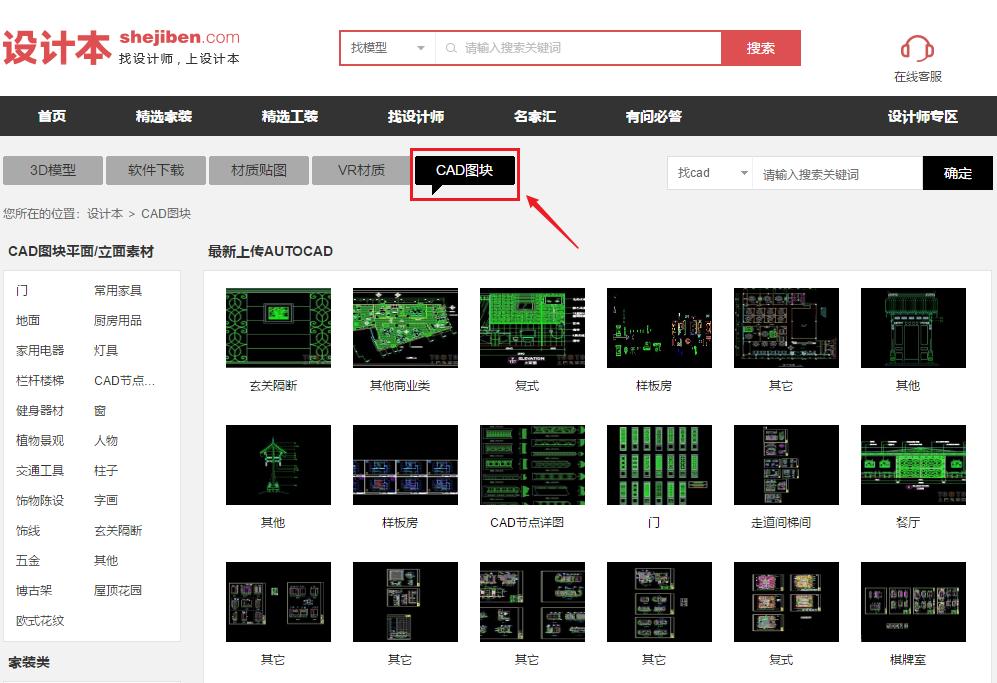Screen dimensions: 997x683
Task: Open the 搜索 dropdown chevron next to 找模型
Action: (421, 47)
